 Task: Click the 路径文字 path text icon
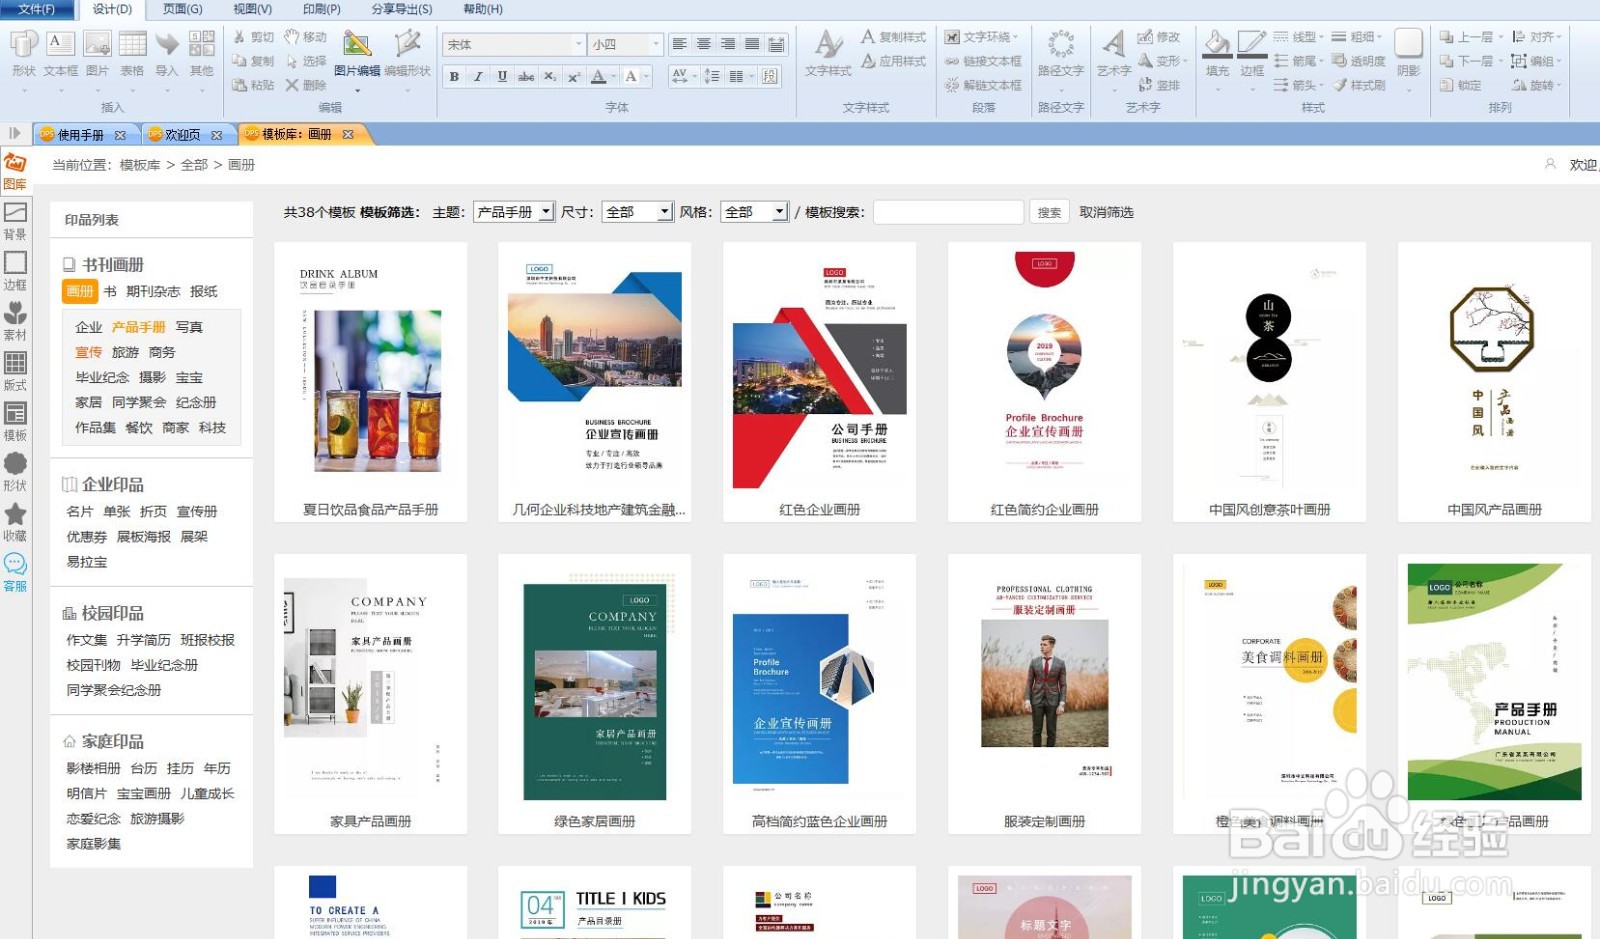(1061, 54)
